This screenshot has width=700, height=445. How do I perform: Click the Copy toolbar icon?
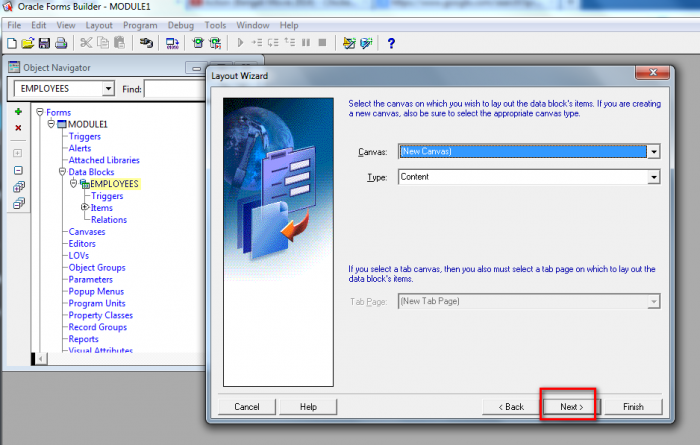coord(103,43)
